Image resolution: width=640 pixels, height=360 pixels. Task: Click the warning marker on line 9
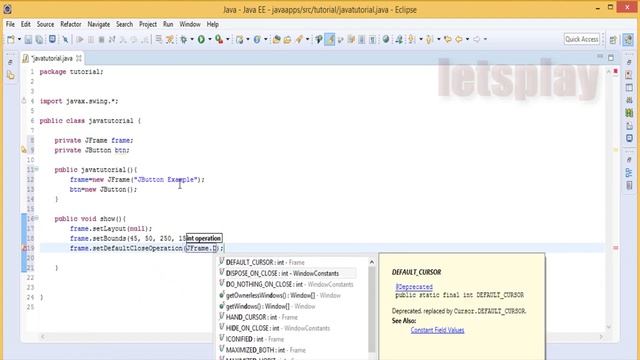[24, 150]
